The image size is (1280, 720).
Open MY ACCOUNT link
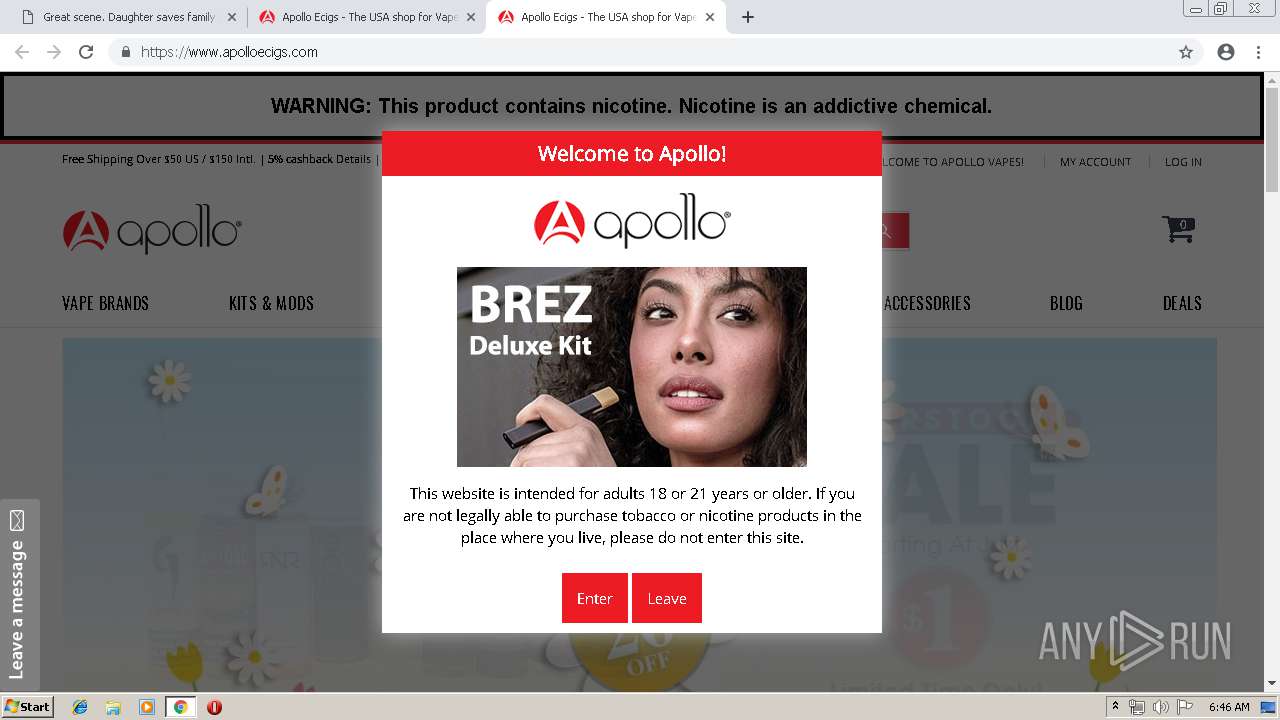point(1095,162)
